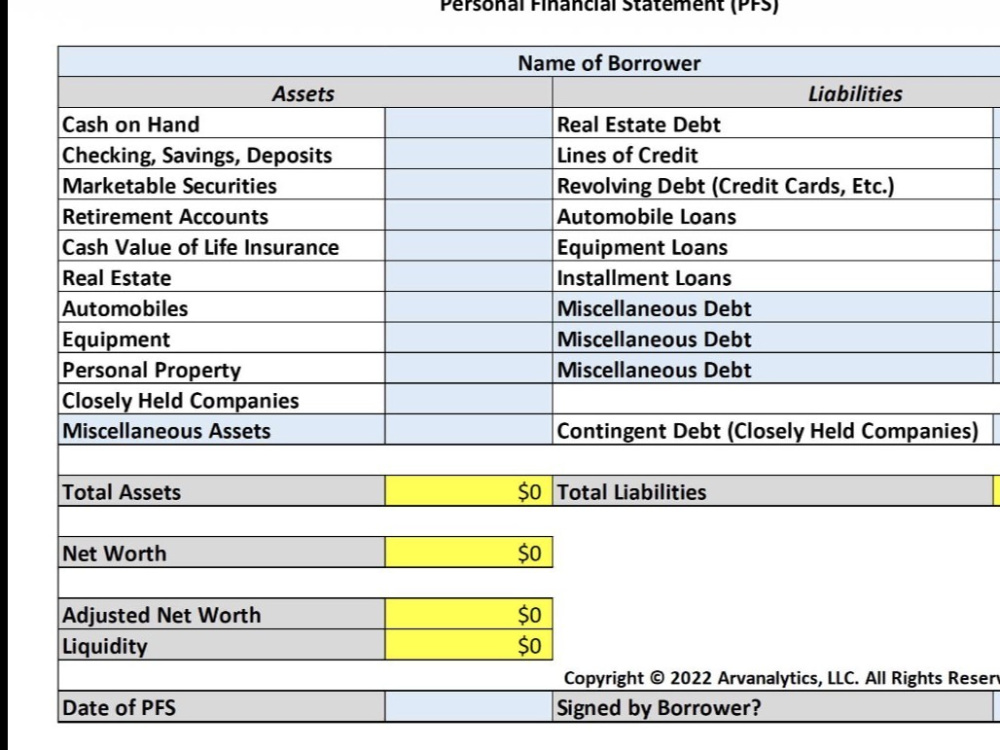This screenshot has height=750, width=1000.
Task: Click the Arvanalytics copyright notice text
Action: (782, 677)
